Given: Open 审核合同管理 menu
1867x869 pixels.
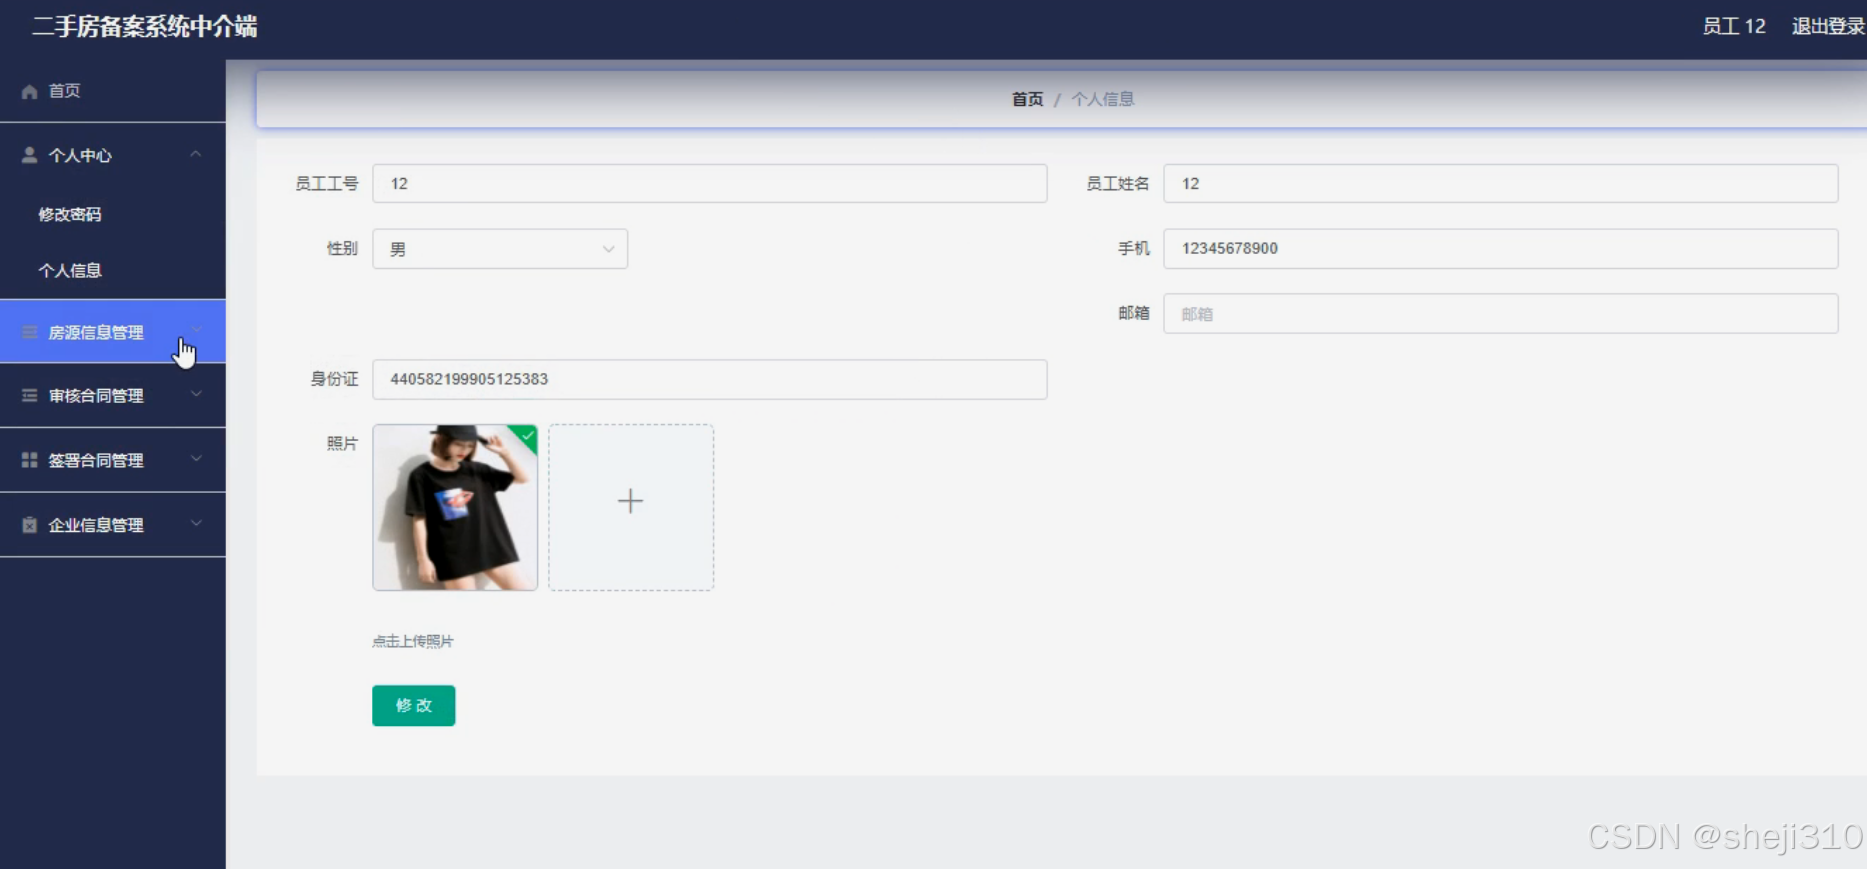Looking at the screenshot, I should tap(113, 396).
